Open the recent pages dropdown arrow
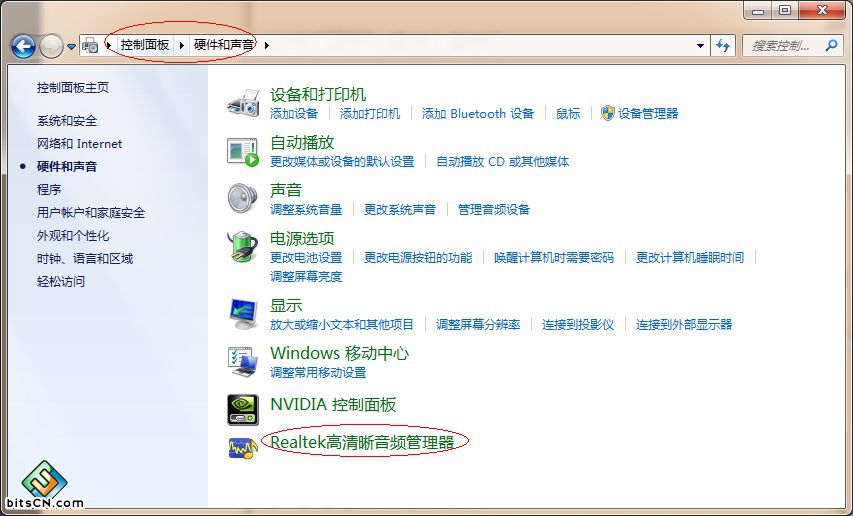Image resolution: width=853 pixels, height=516 pixels. coord(71,47)
